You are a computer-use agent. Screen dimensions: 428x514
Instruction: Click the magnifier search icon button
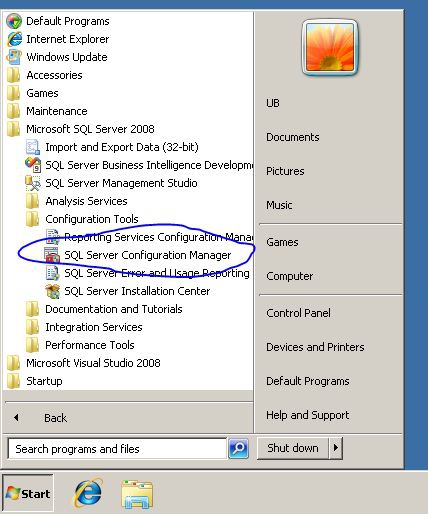pyautogui.click(x=238, y=449)
